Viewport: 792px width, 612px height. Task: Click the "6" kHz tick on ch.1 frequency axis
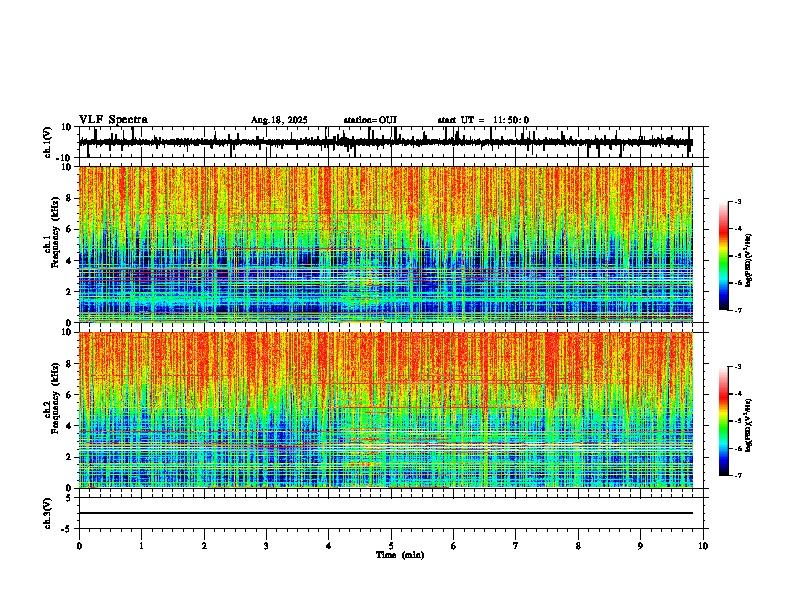pos(70,229)
